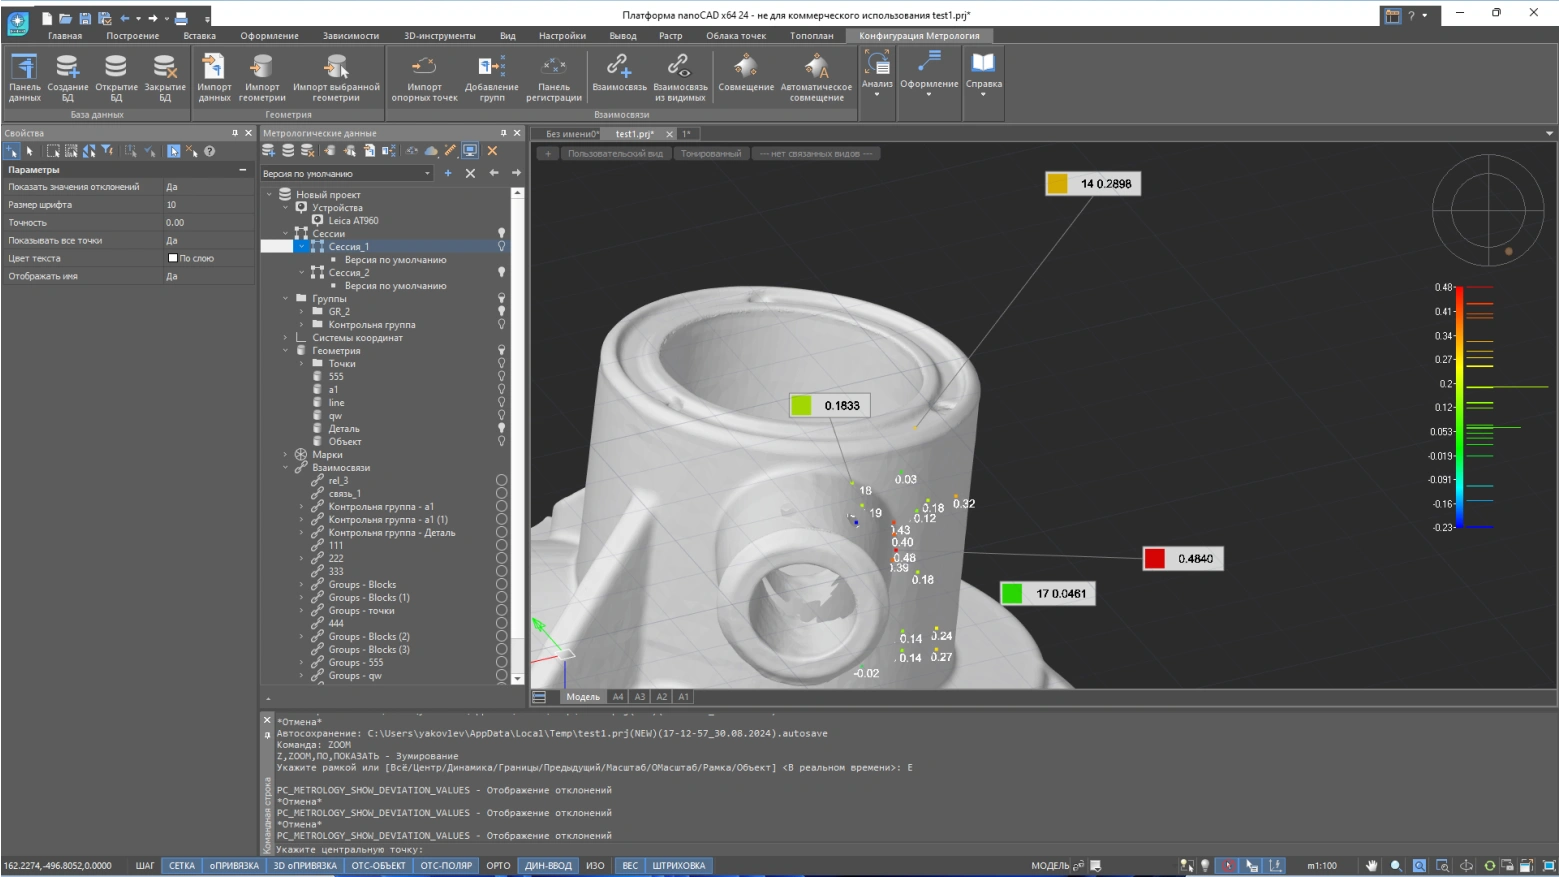Toggle visibility bulb for Деталь geometry
This screenshot has height=877, width=1560.
[x=502, y=428]
